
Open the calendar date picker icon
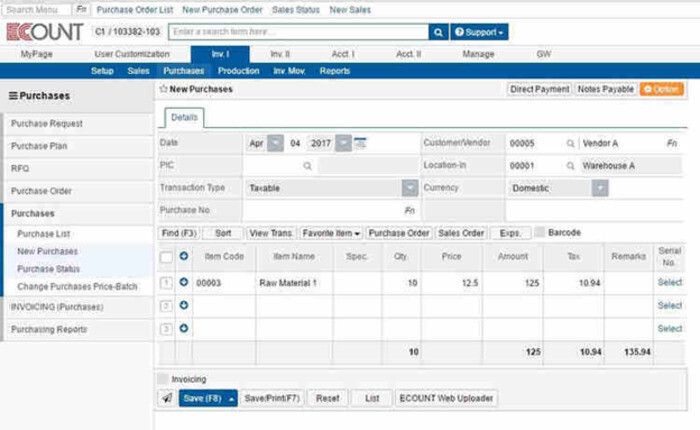coord(360,143)
